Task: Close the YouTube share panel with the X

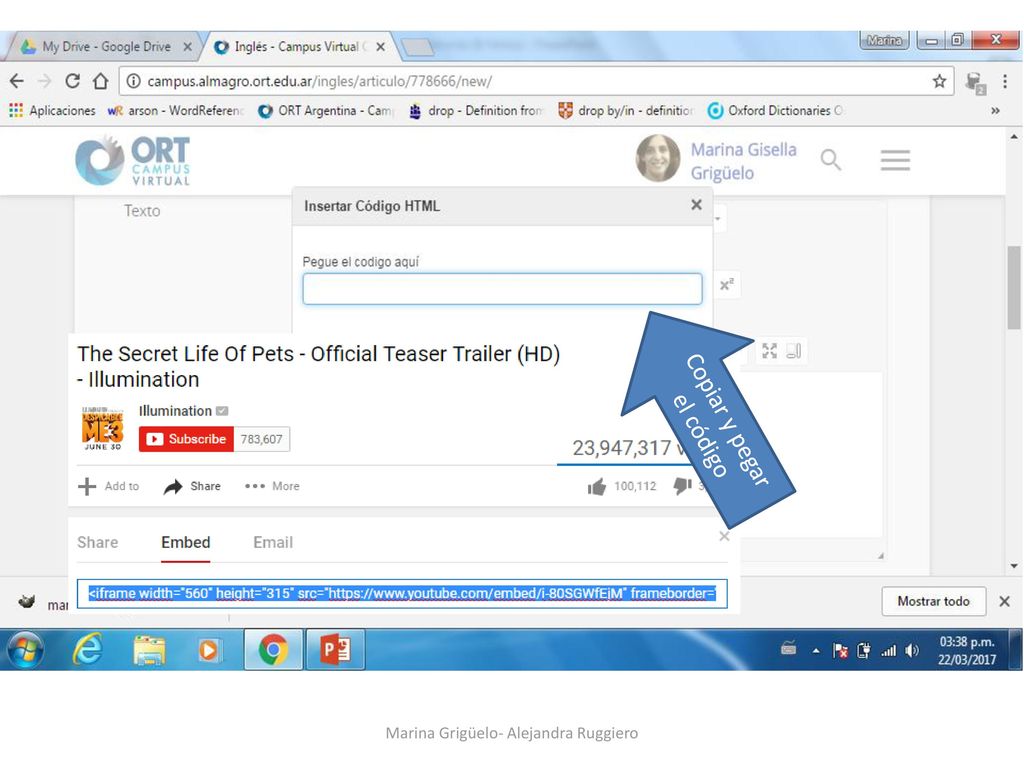Action: point(724,536)
